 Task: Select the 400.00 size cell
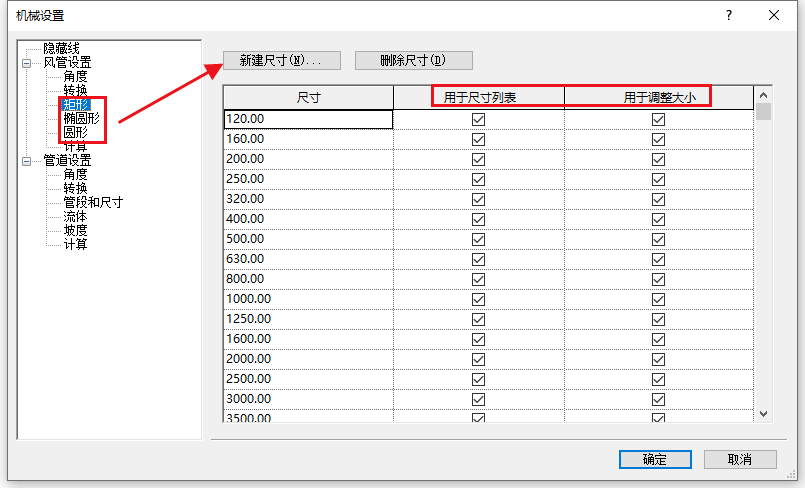[309, 219]
